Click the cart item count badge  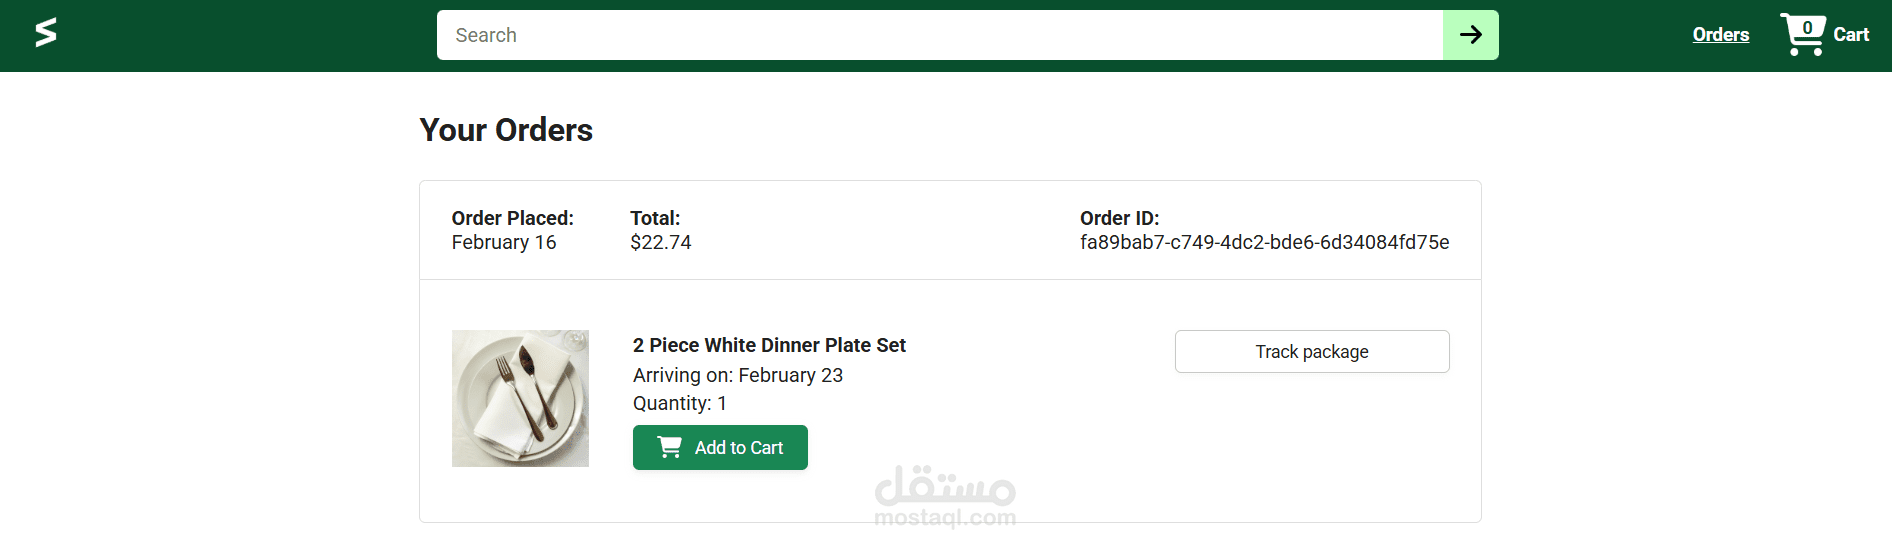pyautogui.click(x=1807, y=27)
